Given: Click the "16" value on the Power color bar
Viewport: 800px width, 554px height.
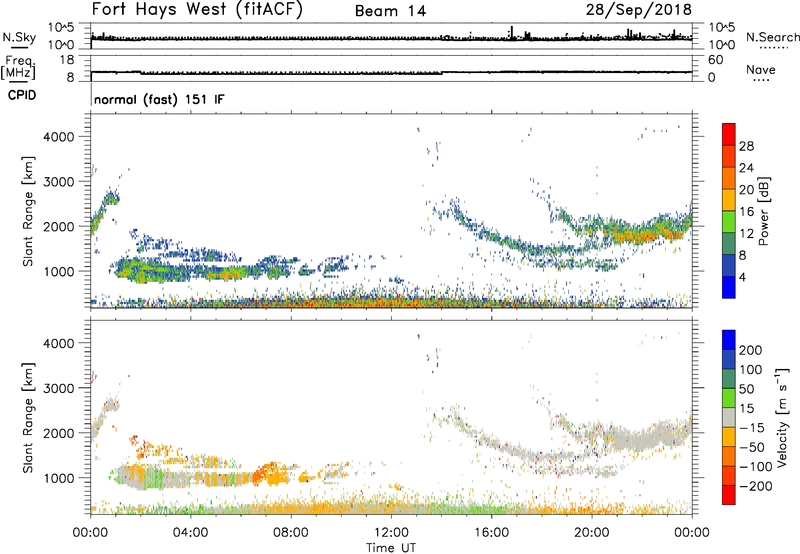Looking at the screenshot, I should click(x=746, y=212).
